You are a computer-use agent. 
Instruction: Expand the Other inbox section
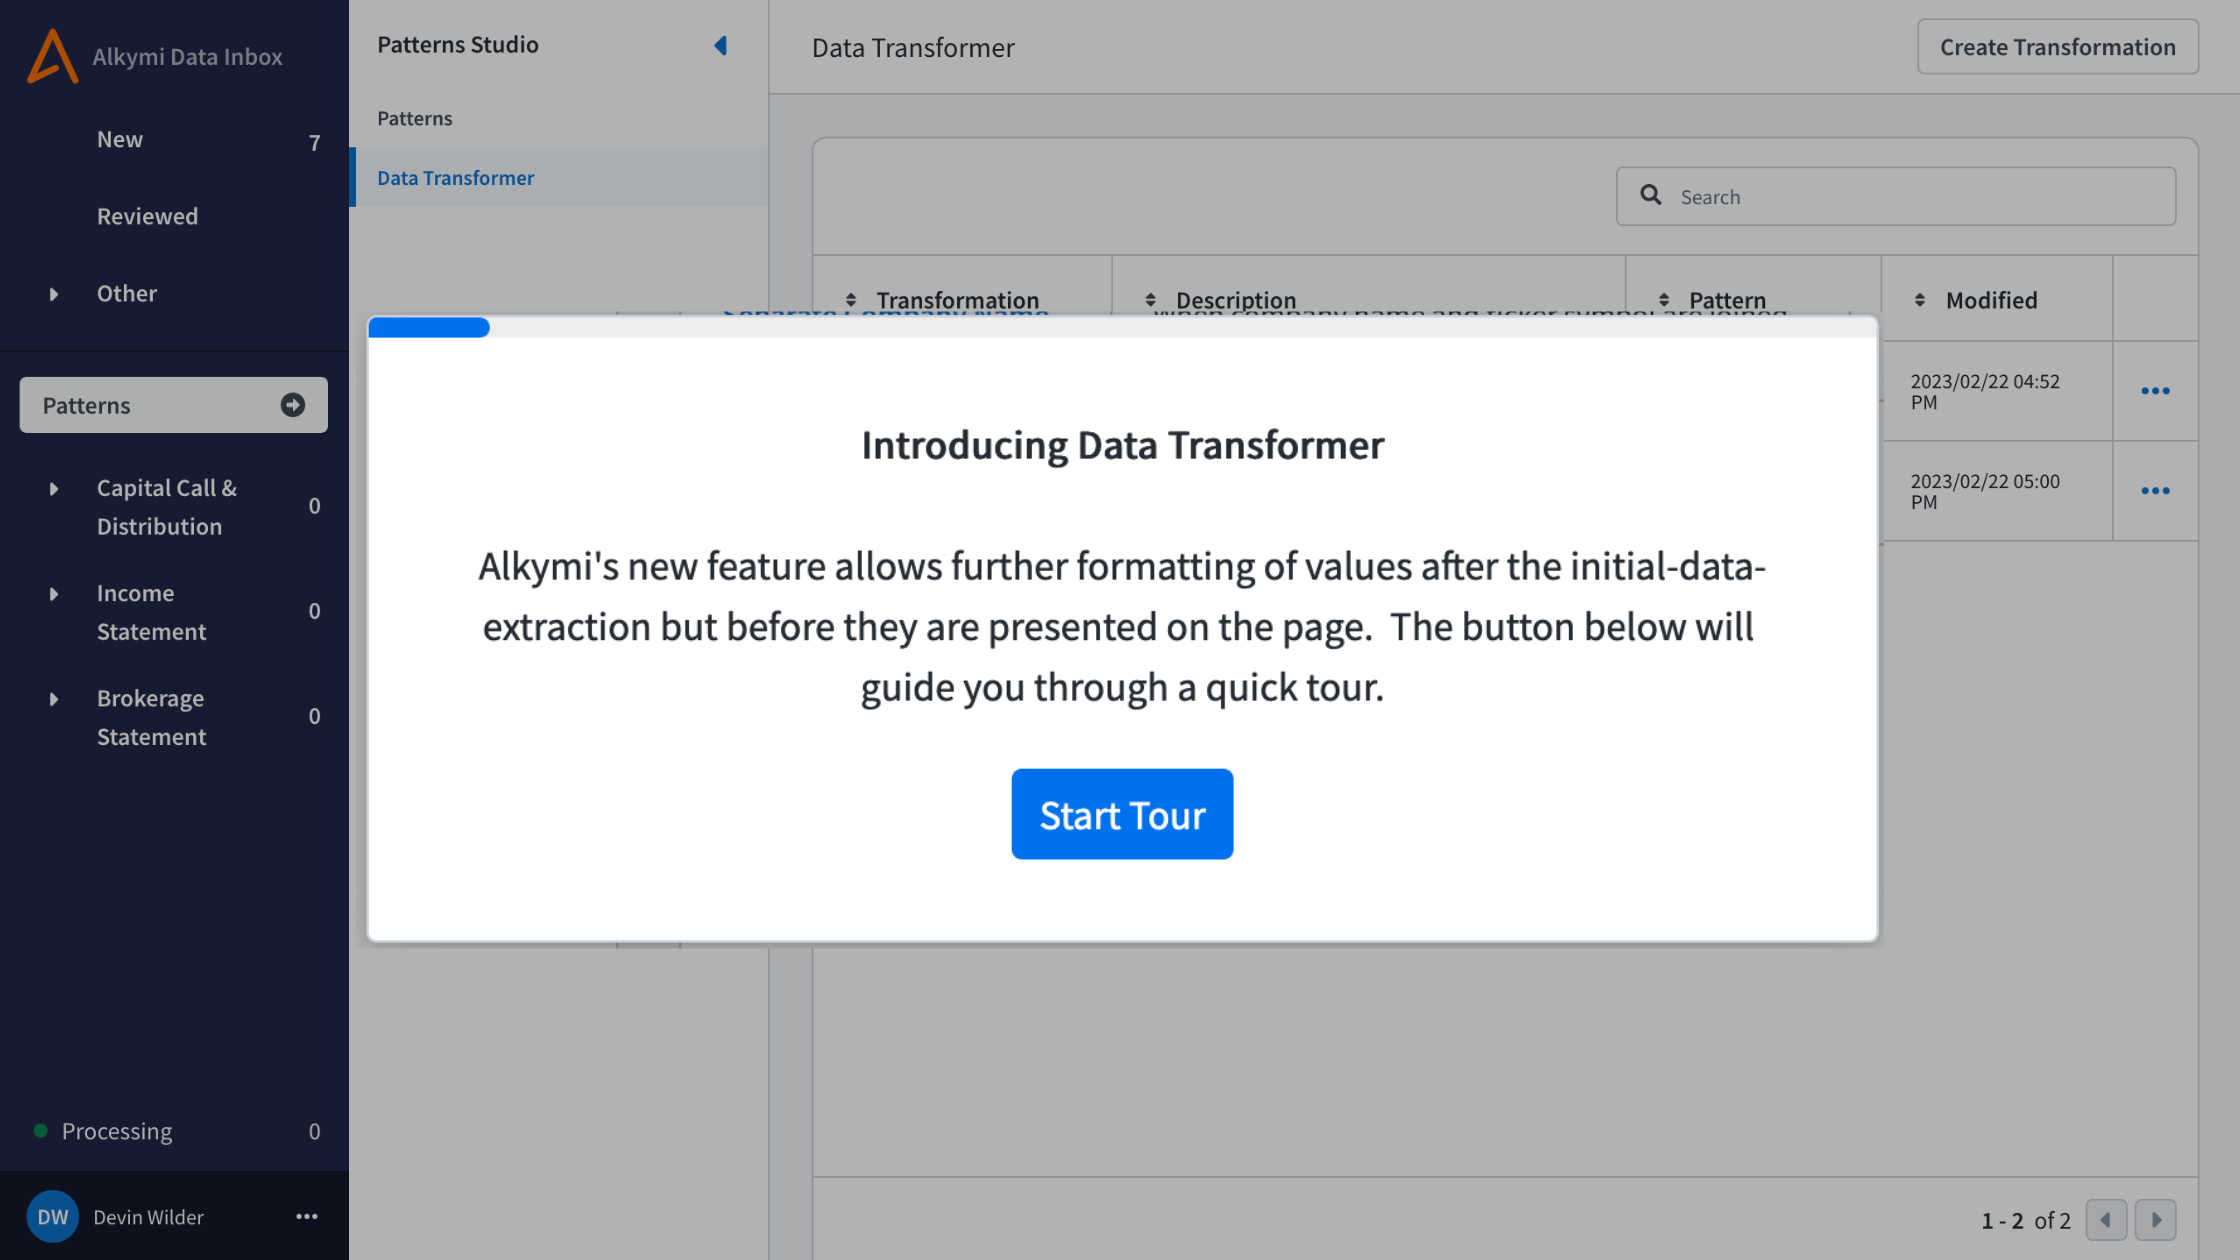click(x=54, y=294)
